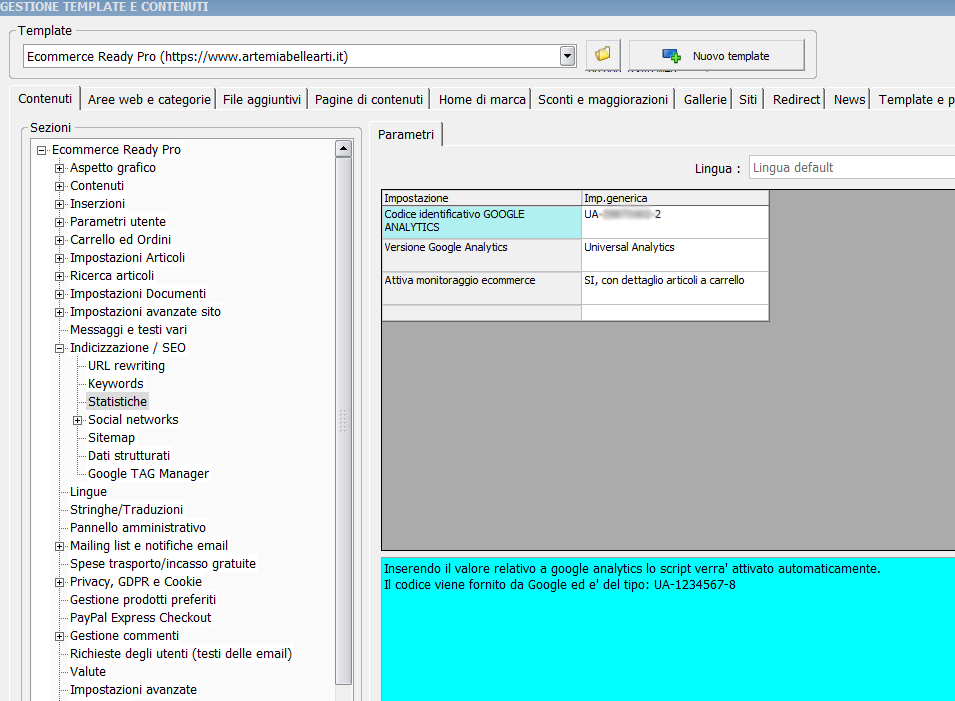Select the Statistiche tree item
955x701 pixels.
click(x=118, y=401)
